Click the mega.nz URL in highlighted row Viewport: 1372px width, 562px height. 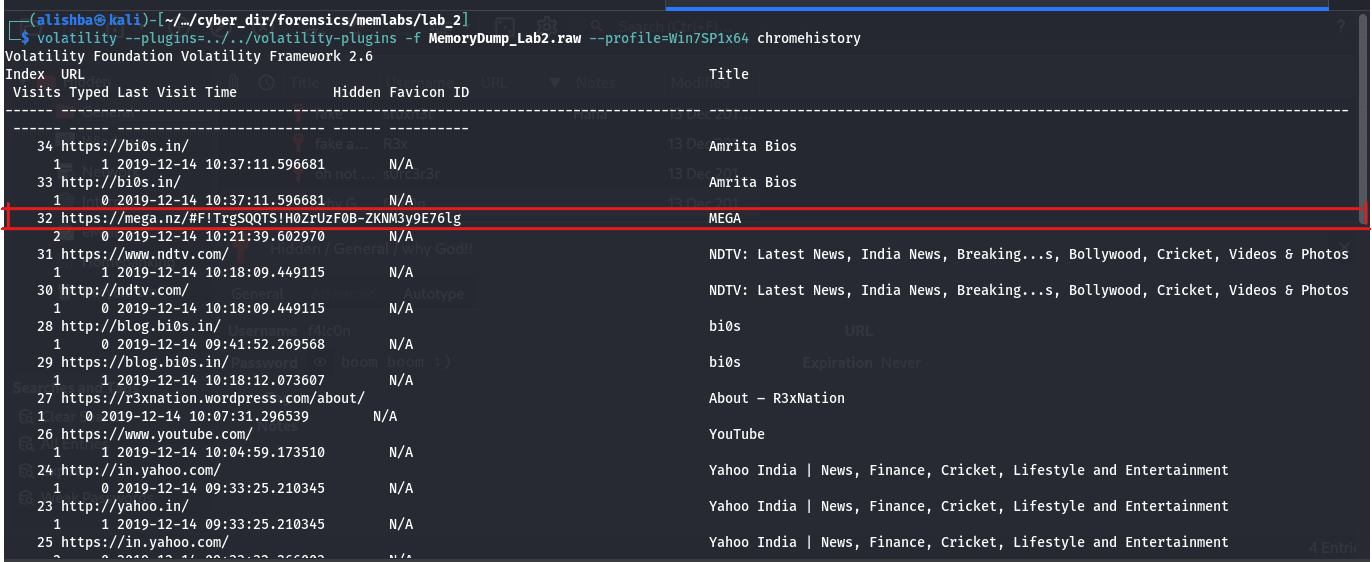pyautogui.click(x=260, y=218)
